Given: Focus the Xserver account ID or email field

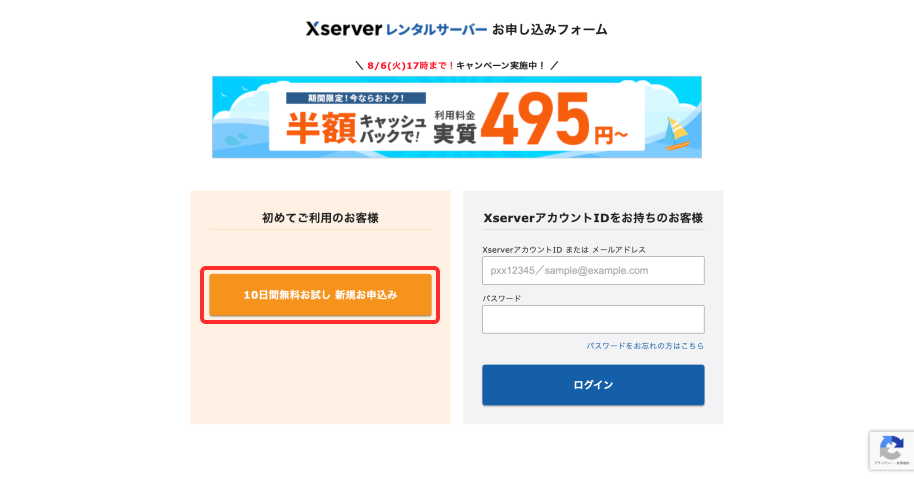Looking at the screenshot, I should tap(593, 270).
